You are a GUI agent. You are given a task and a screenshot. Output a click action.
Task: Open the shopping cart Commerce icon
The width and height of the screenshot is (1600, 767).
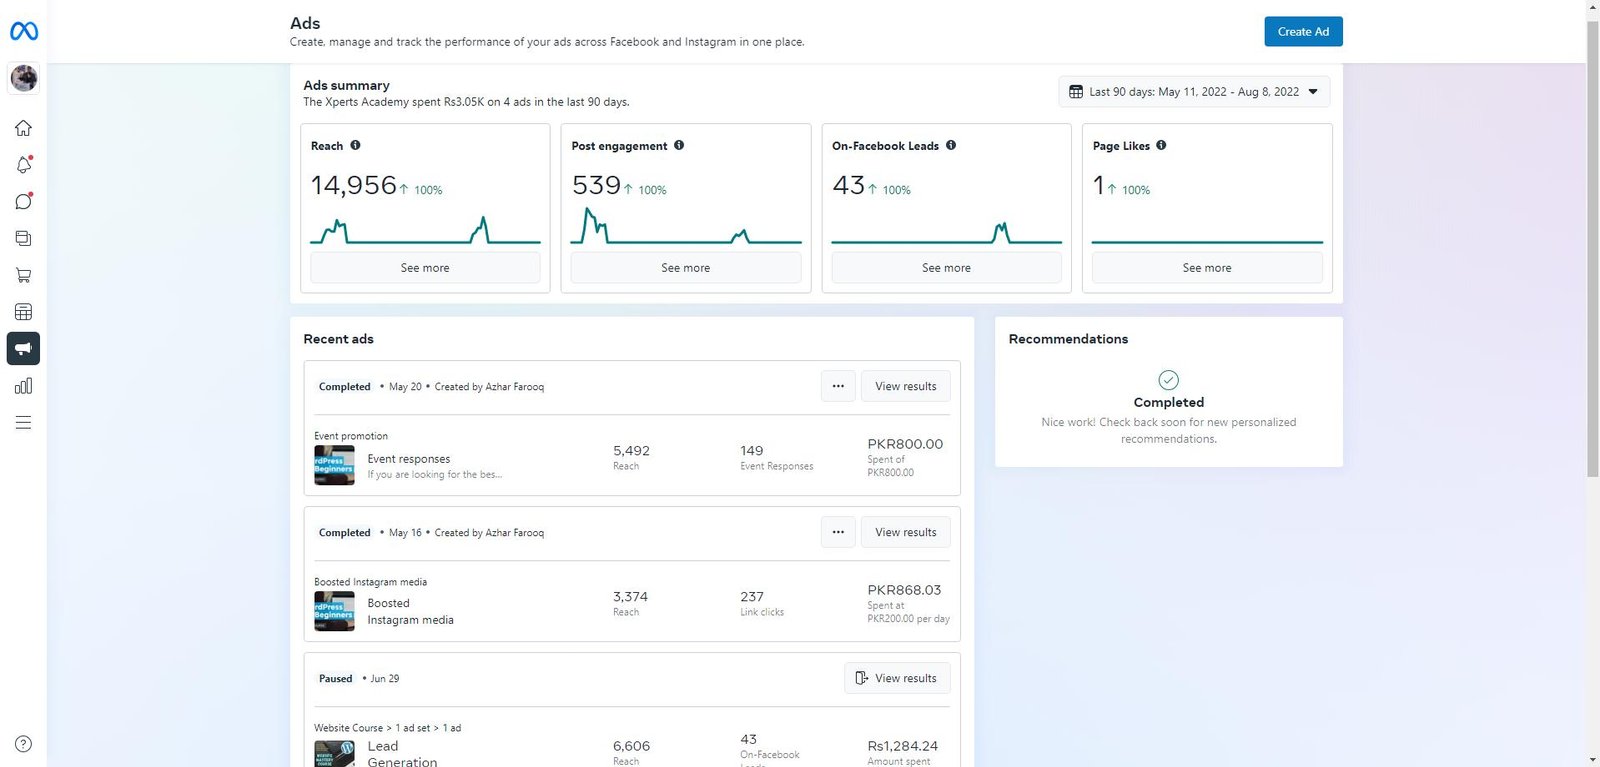coord(23,275)
